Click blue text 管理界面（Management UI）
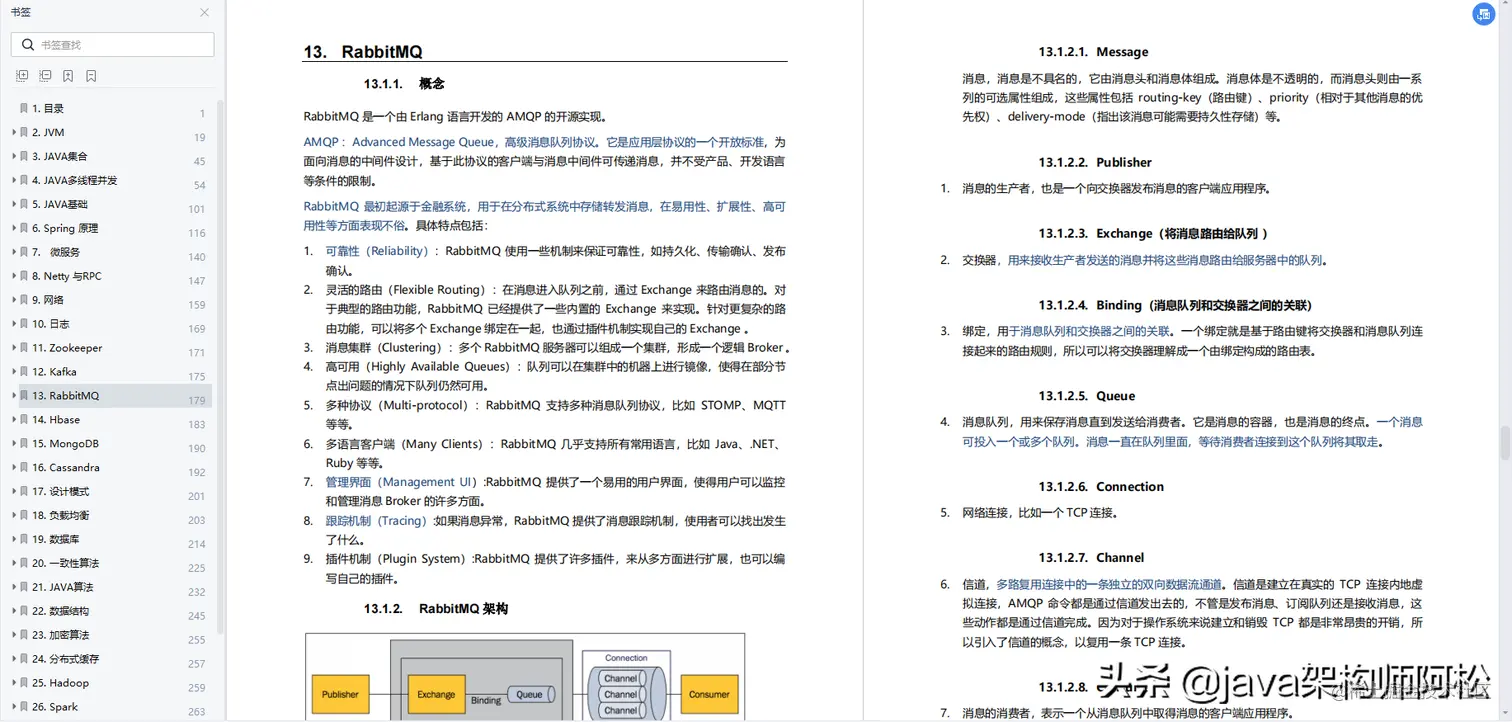This screenshot has height=722, width=1512. pos(404,482)
